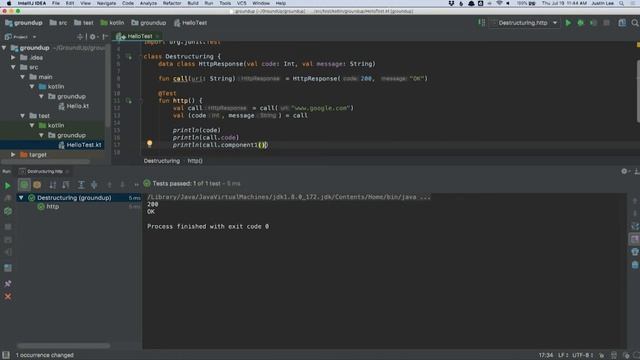Click the src breadcrumb in the navigation bar
640x360 pixels.
point(58,23)
